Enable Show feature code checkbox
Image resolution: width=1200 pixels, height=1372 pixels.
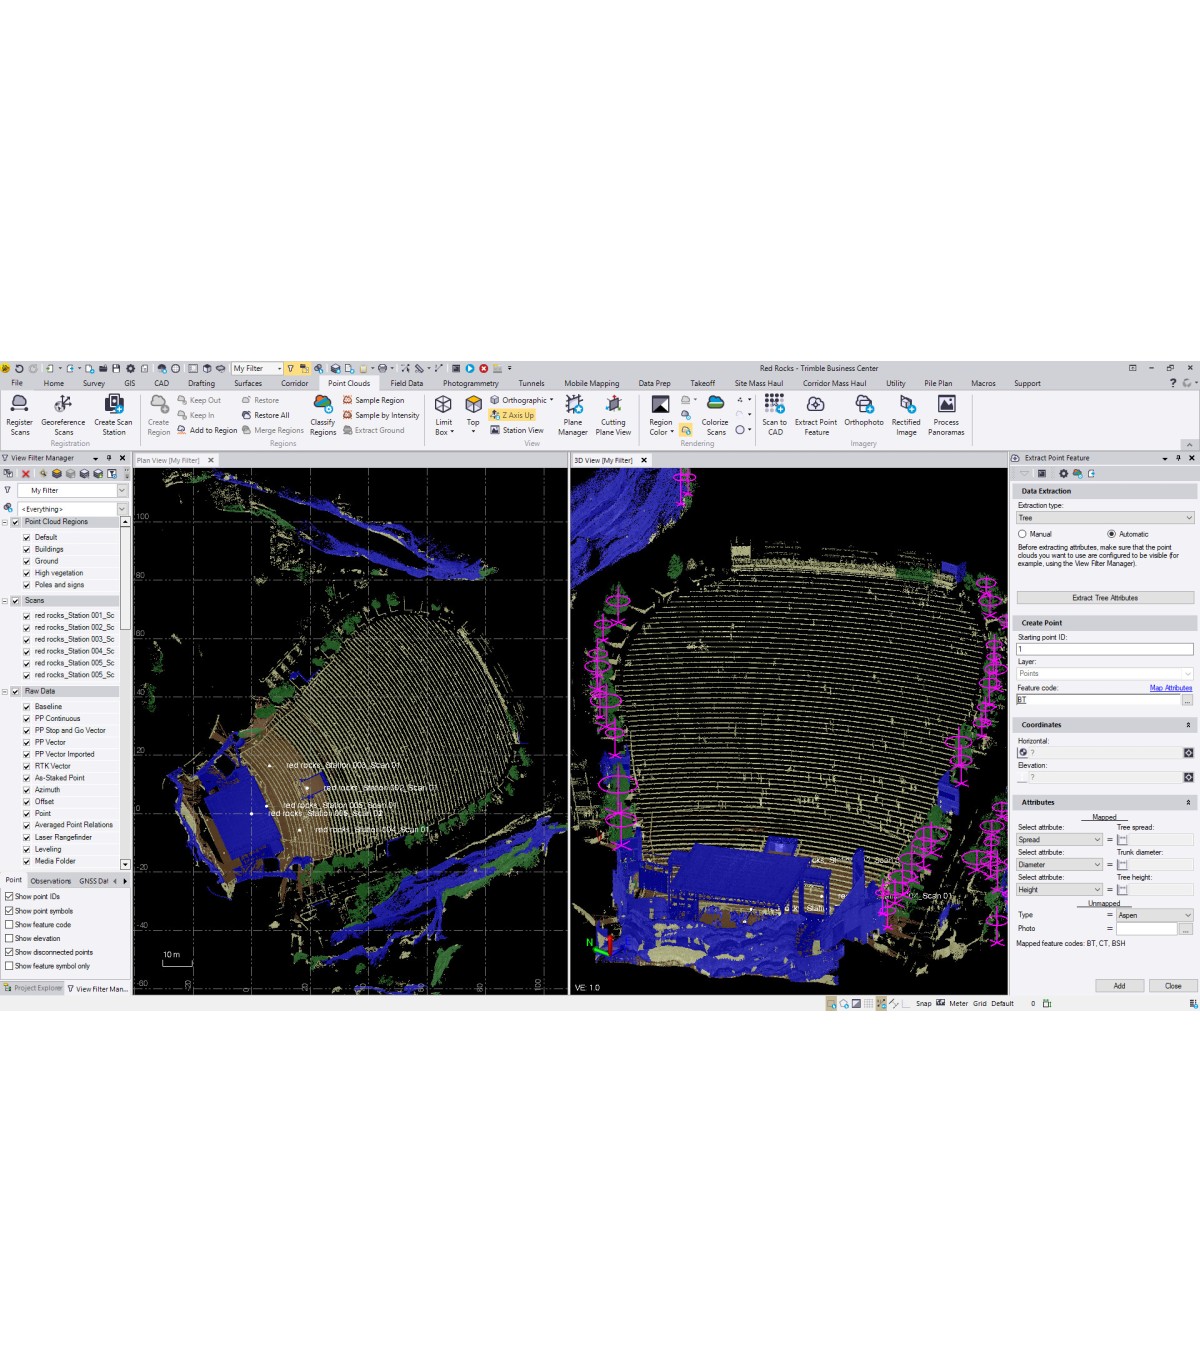point(9,925)
